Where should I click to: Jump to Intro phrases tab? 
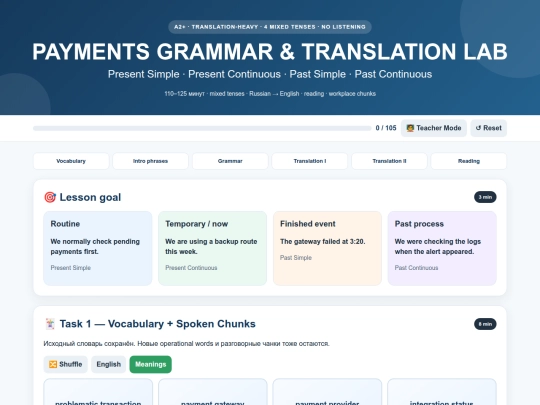coord(150,161)
